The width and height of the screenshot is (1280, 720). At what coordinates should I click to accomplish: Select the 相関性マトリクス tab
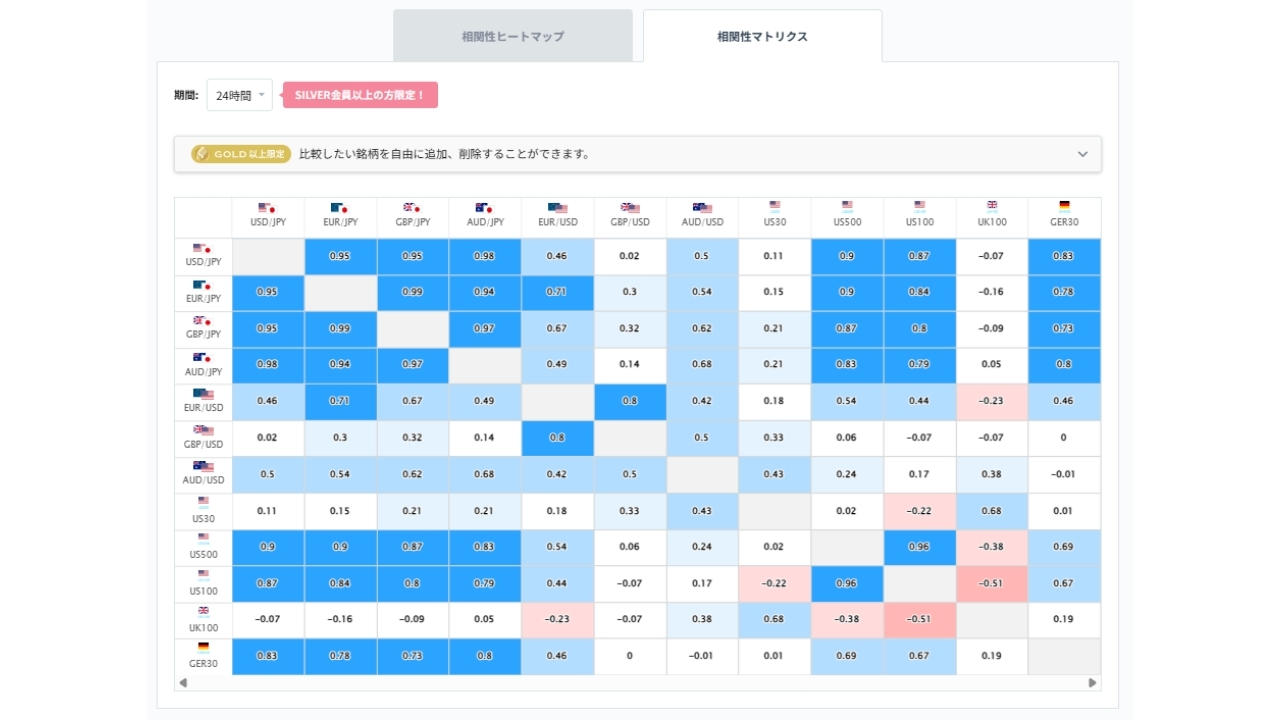(762, 36)
